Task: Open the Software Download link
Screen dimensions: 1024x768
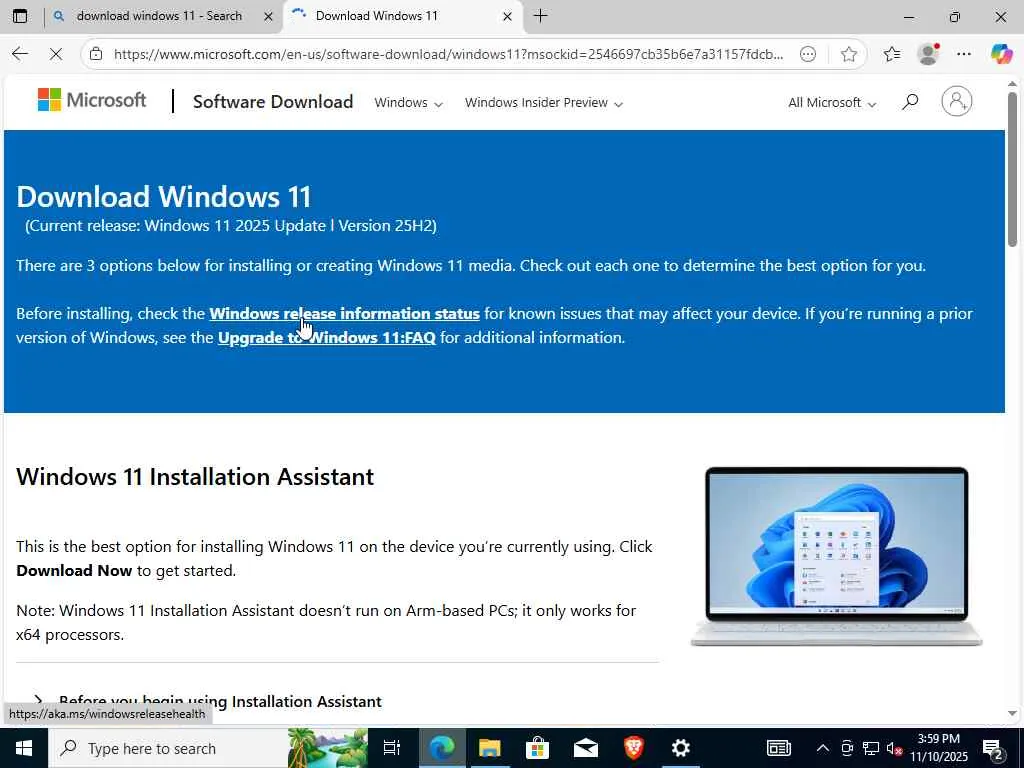Action: (273, 102)
